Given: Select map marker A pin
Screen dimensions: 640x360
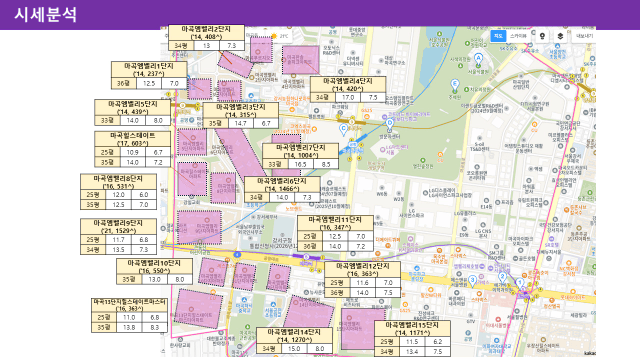Looking at the screenshot, I should (478, 59).
